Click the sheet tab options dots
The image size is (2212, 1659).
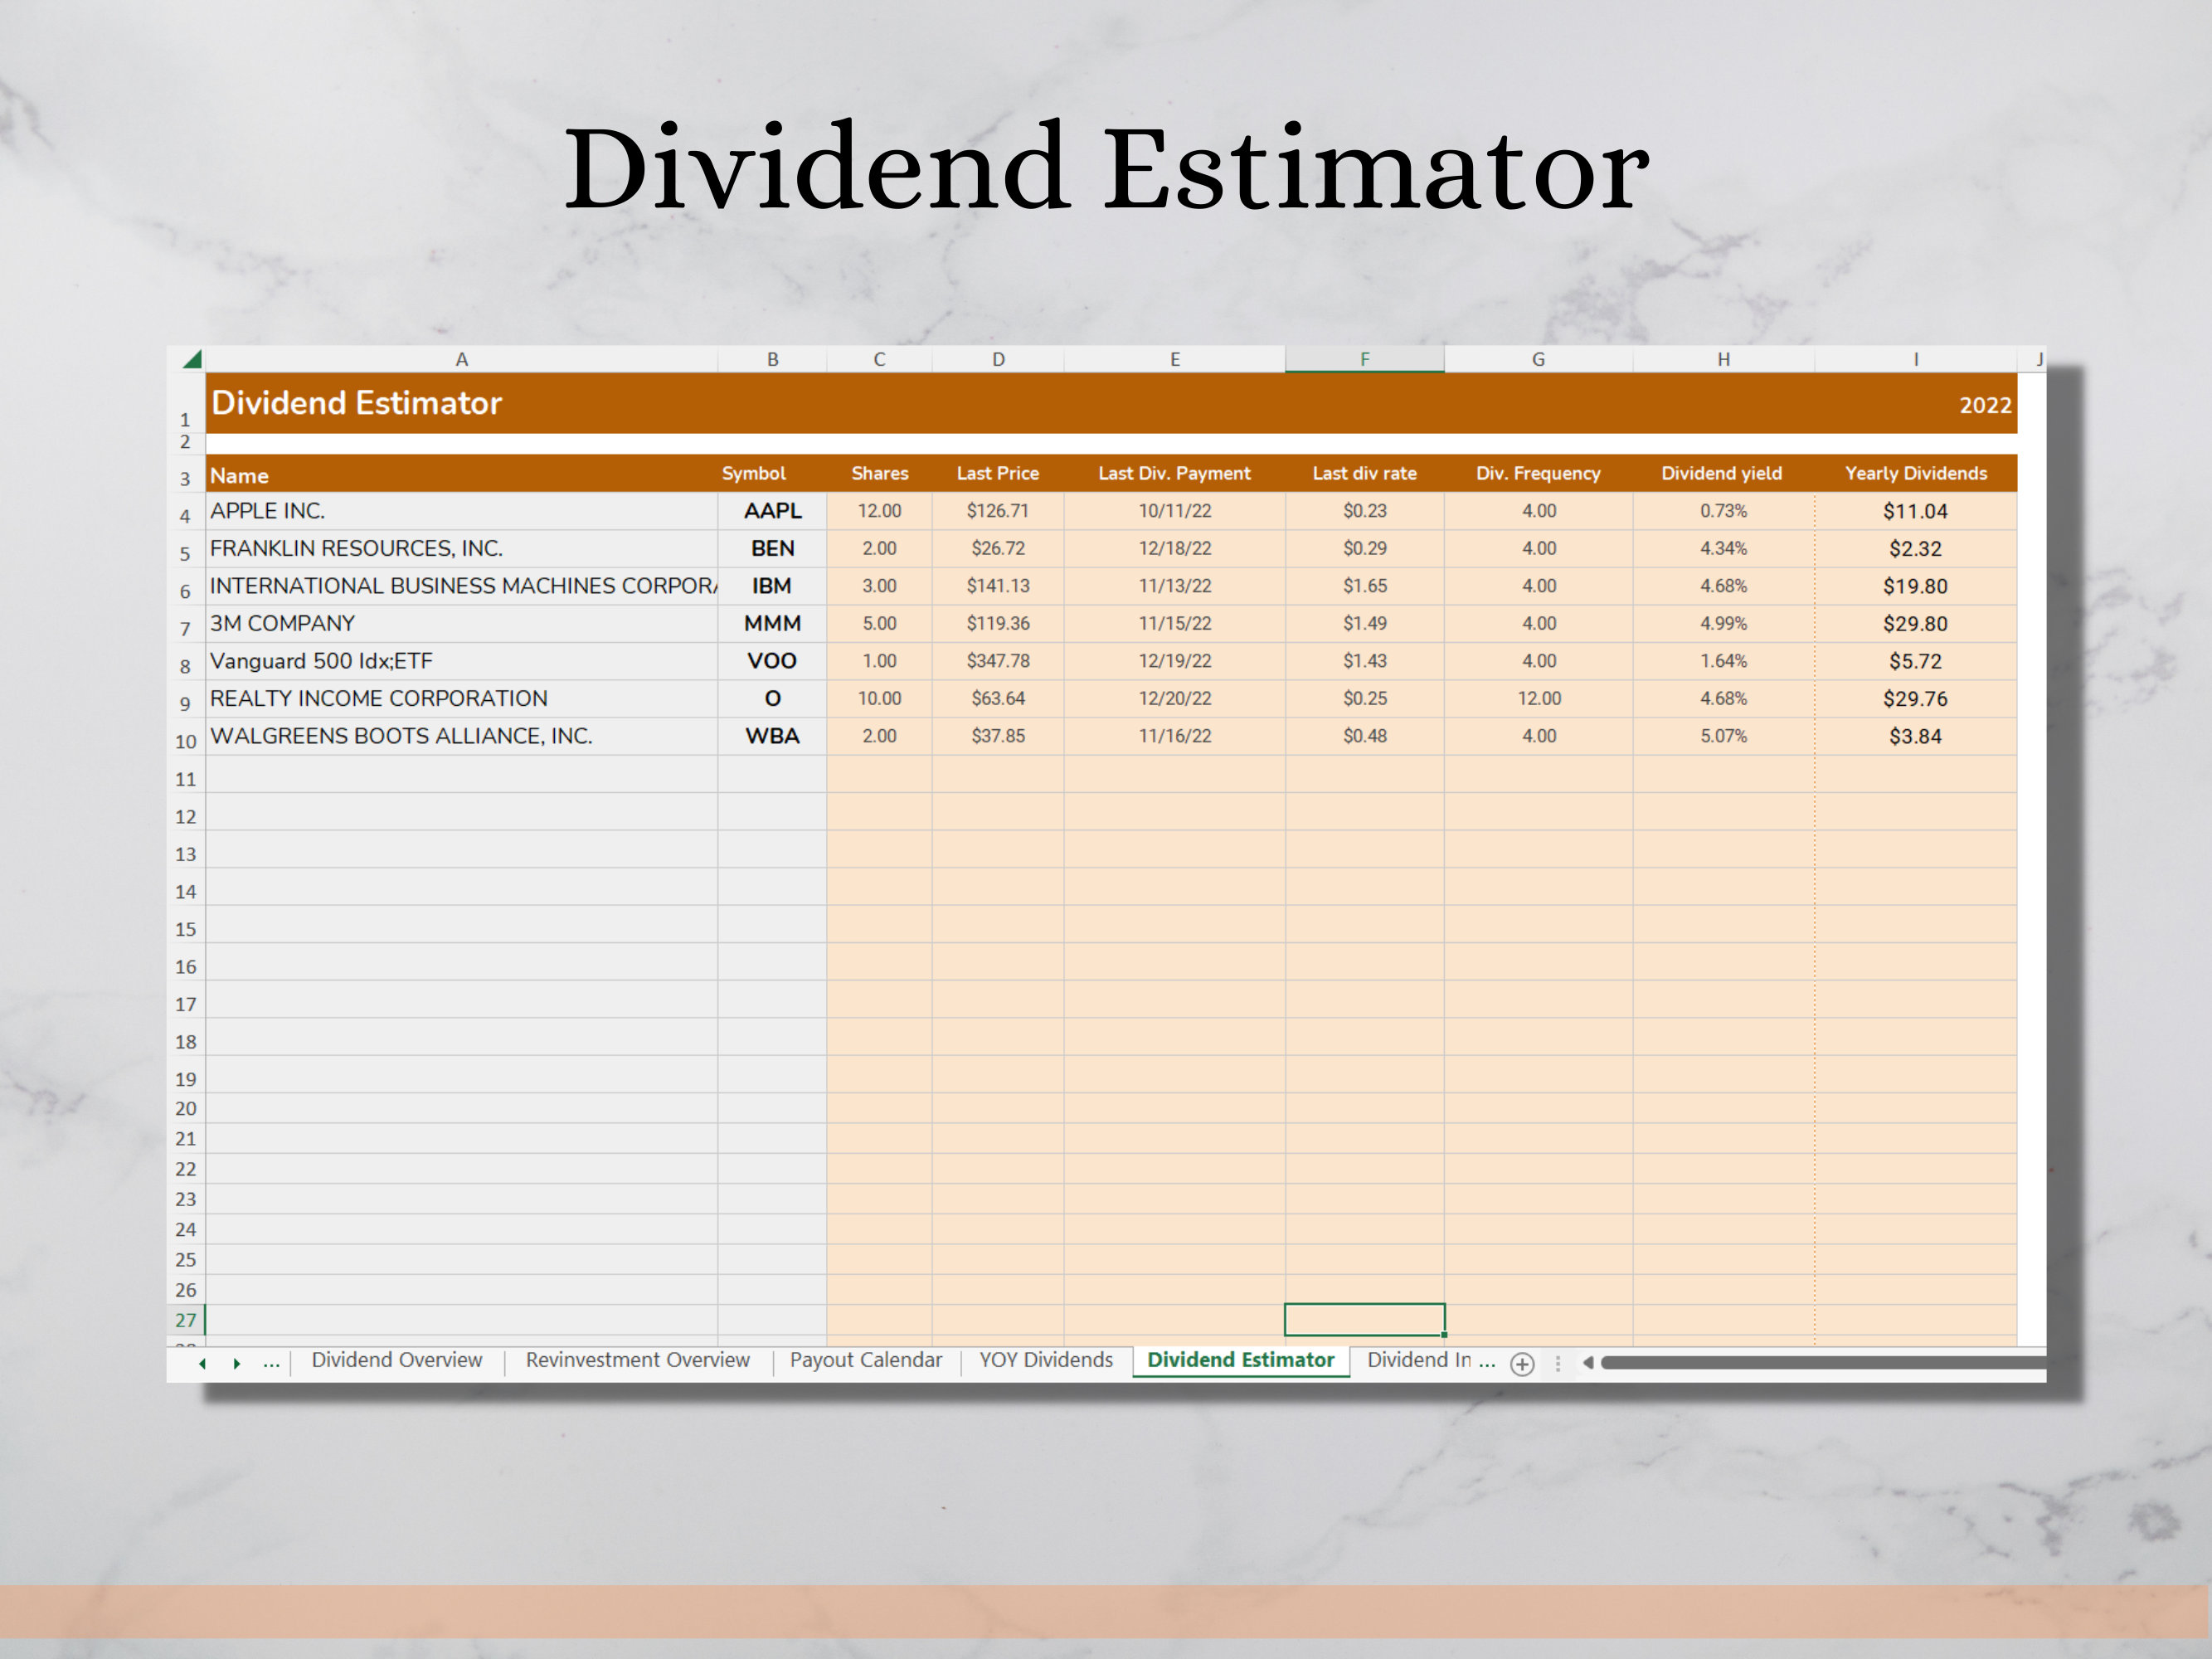[1556, 1362]
